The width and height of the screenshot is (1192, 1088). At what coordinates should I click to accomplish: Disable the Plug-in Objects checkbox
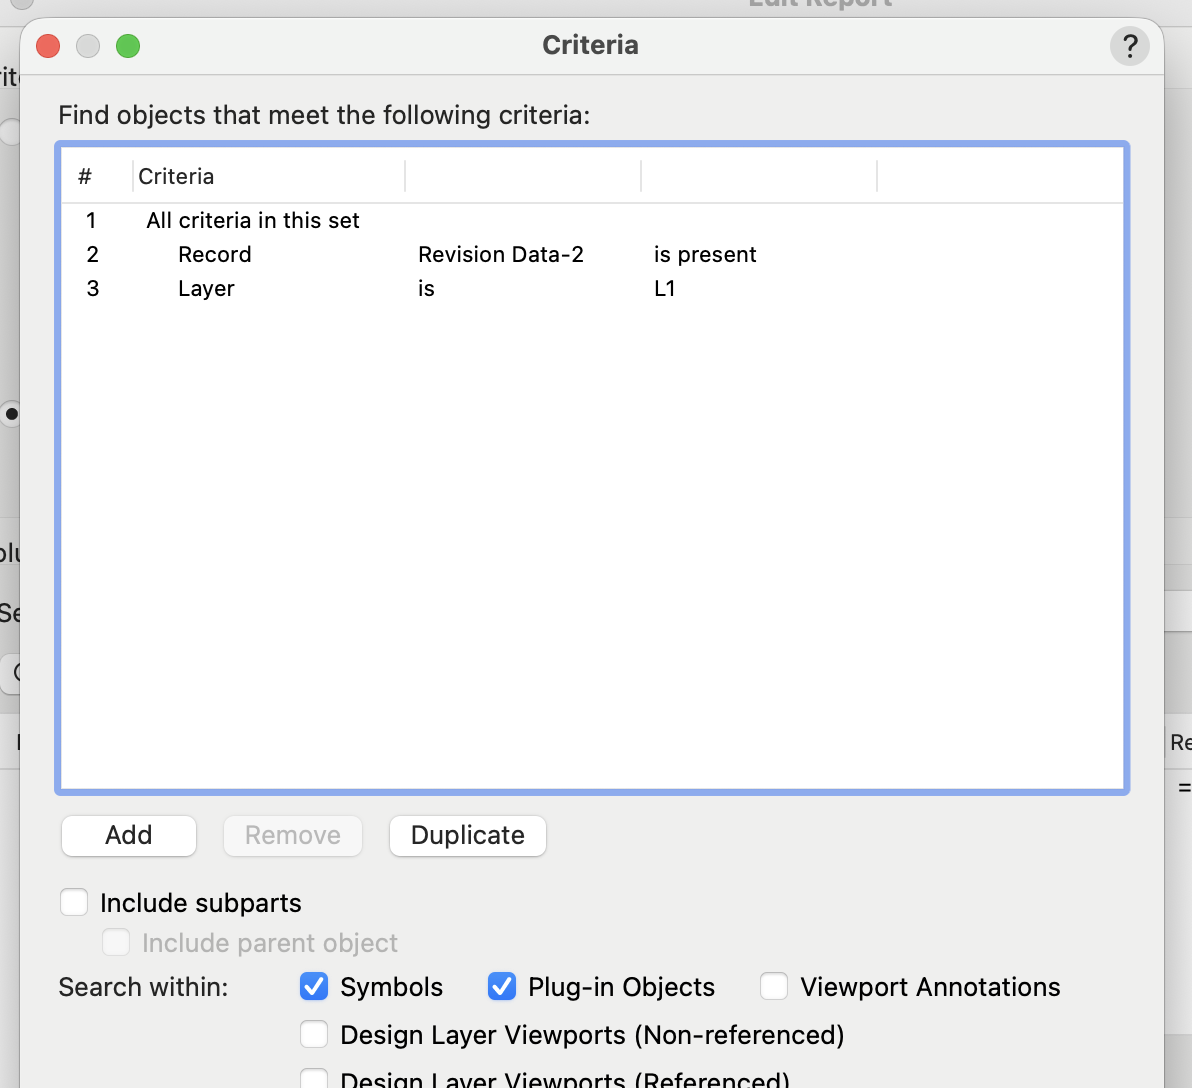pos(501,987)
